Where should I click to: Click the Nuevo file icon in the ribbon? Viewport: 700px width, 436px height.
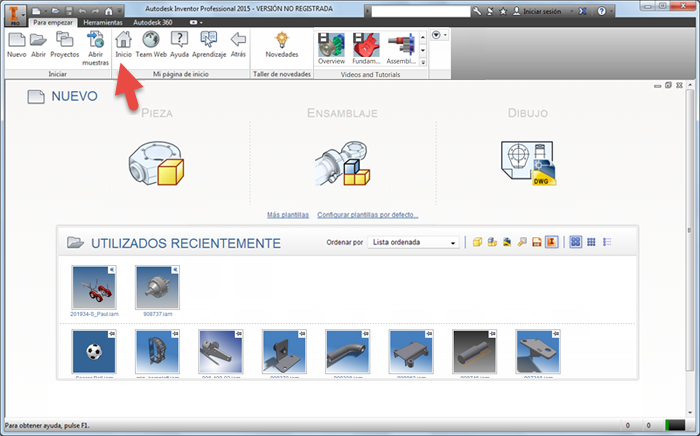pos(17,45)
